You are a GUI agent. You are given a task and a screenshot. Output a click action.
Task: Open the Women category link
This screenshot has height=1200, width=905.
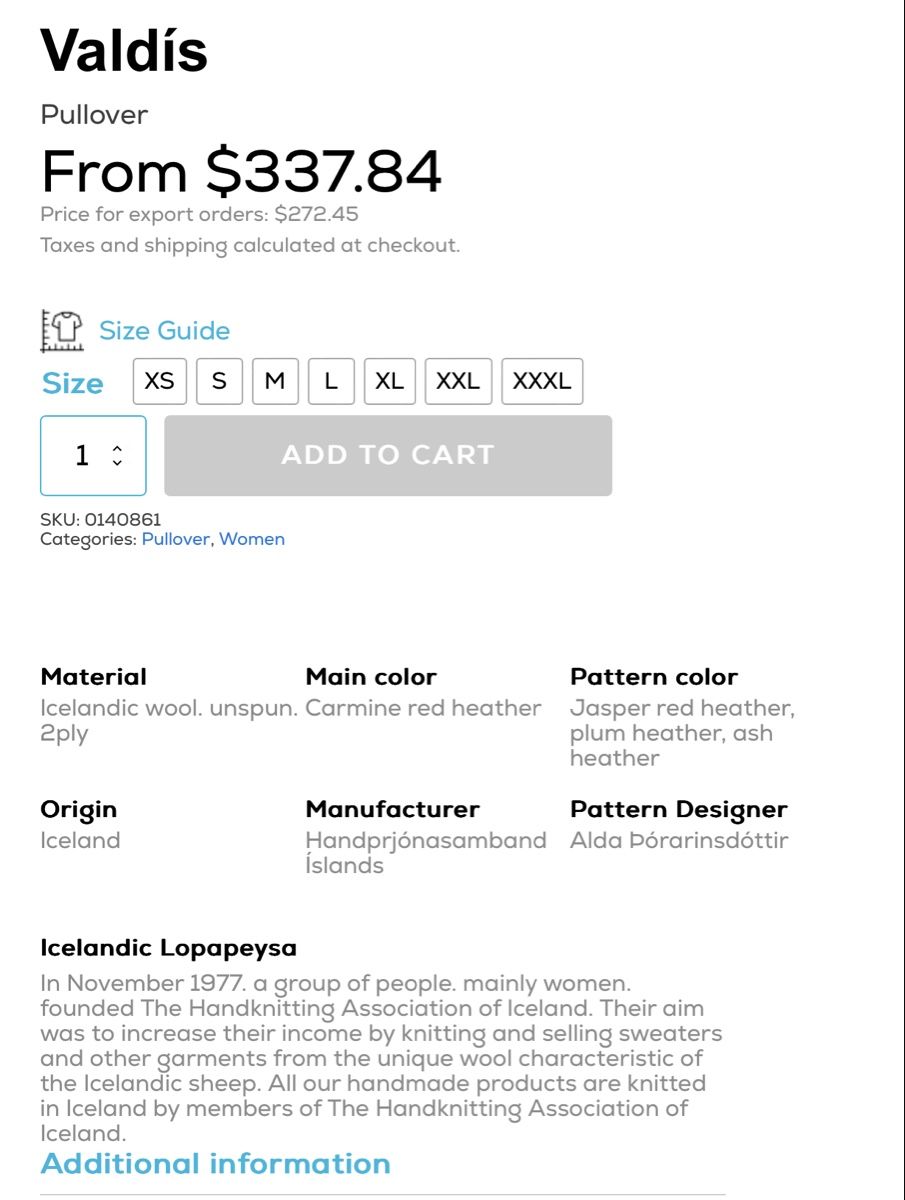(x=252, y=539)
